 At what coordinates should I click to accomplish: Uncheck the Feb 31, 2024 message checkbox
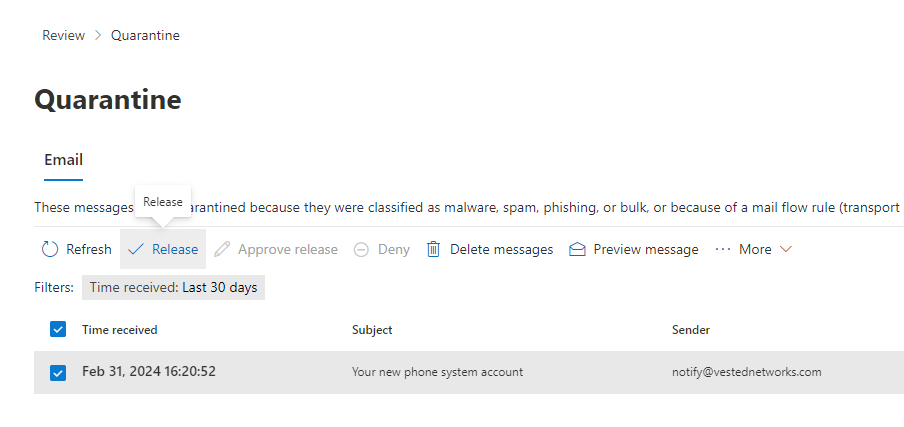pos(58,373)
